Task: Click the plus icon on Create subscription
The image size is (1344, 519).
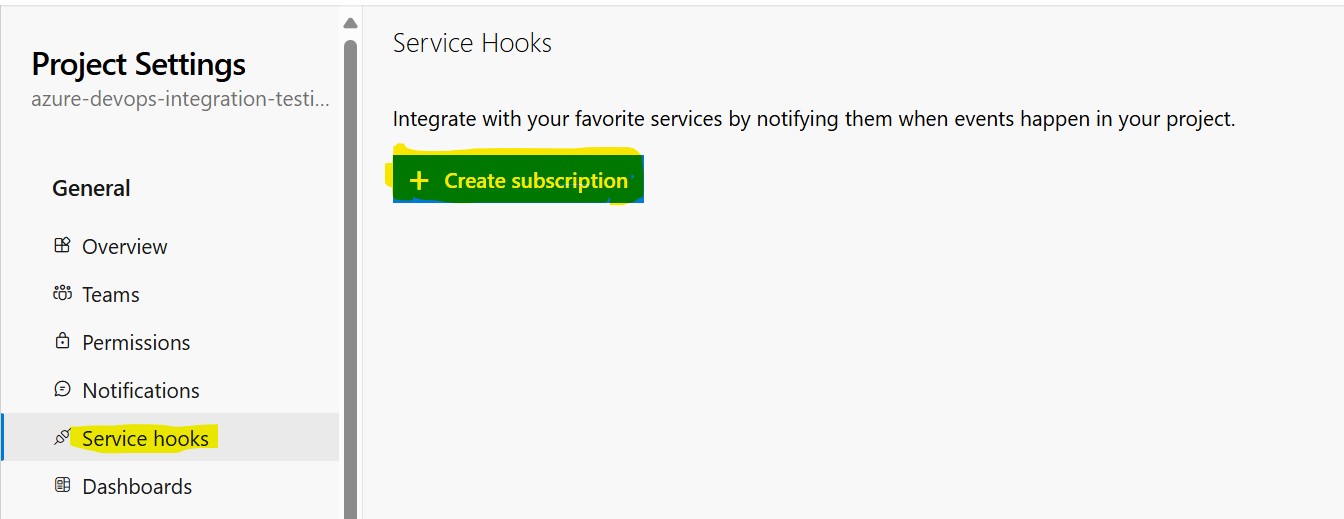Action: point(419,181)
